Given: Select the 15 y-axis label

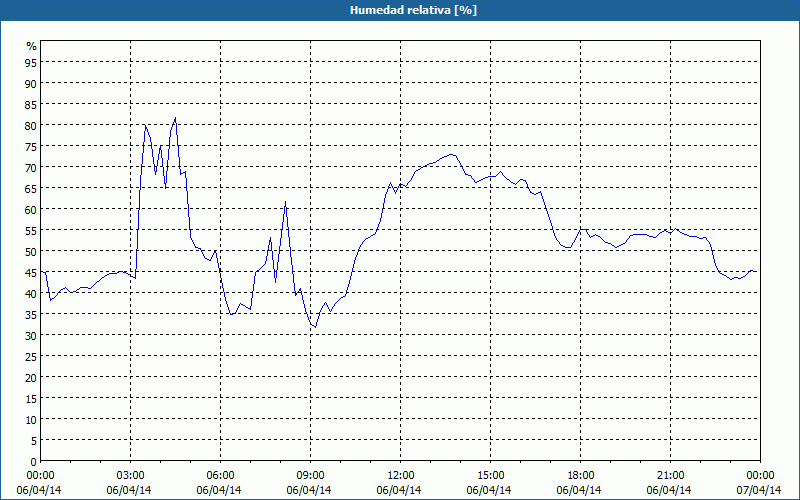Looking at the screenshot, I should tap(31, 398).
